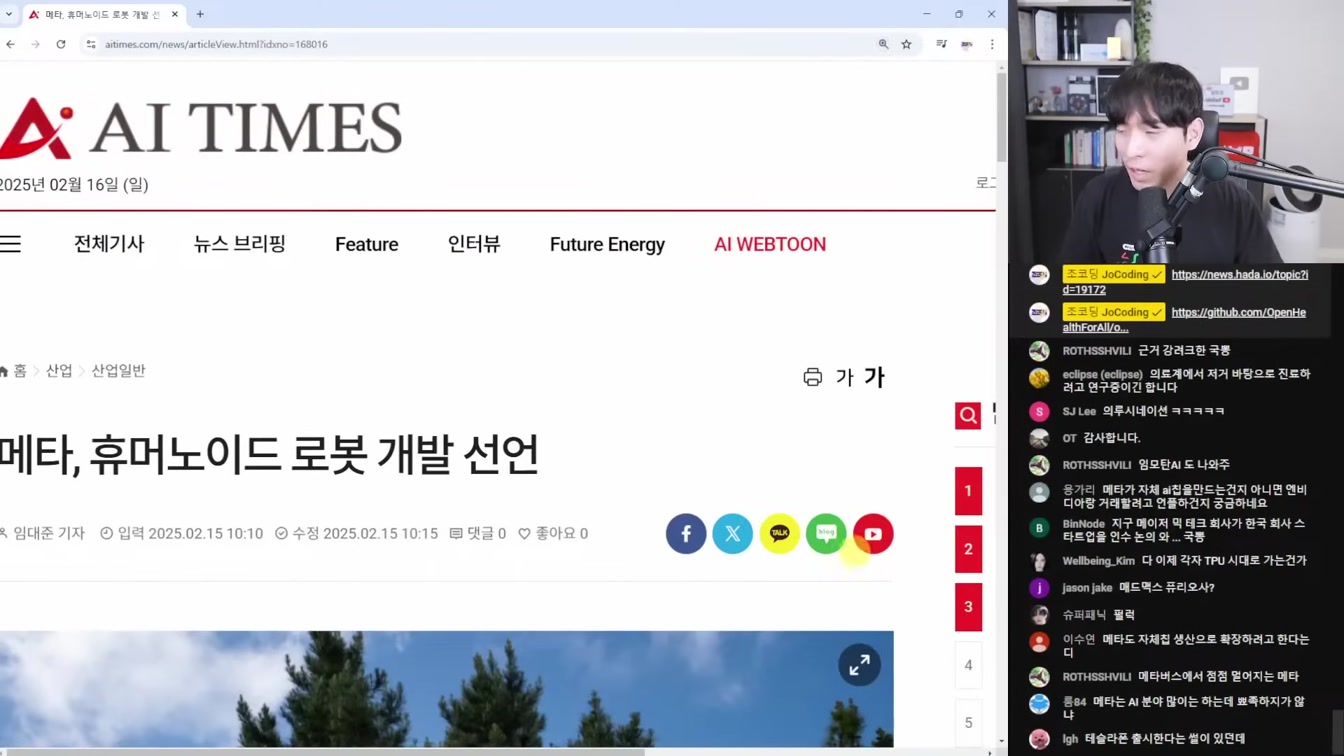Click the page vertical scrollbar
The width and height of the screenshot is (1344, 756).
[x=1001, y=120]
